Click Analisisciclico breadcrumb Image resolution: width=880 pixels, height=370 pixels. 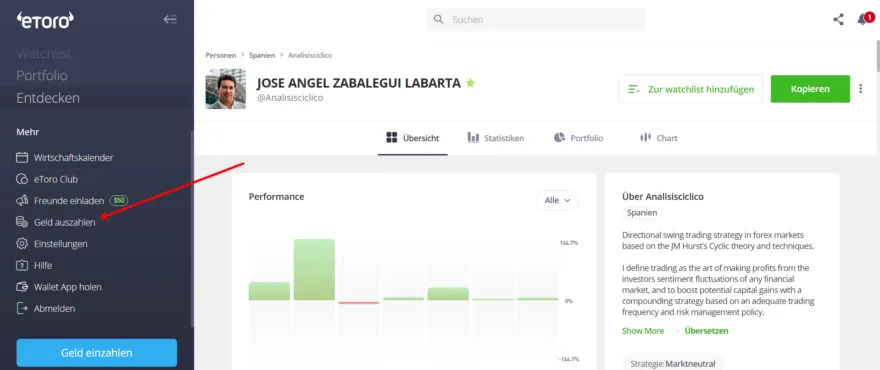coord(310,55)
